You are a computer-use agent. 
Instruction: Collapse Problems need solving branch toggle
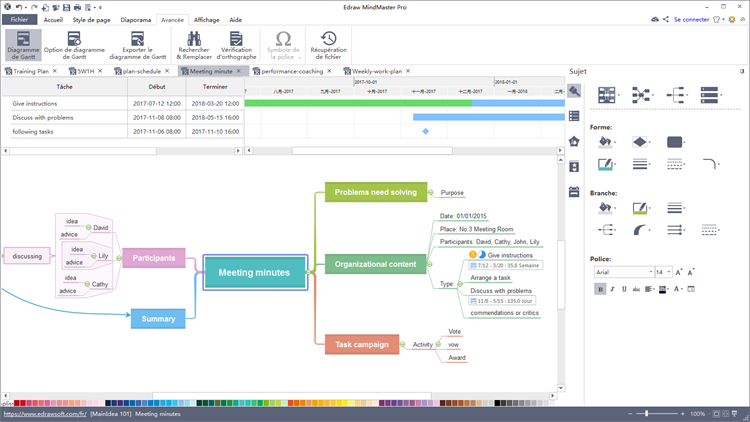pyautogui.click(x=431, y=192)
